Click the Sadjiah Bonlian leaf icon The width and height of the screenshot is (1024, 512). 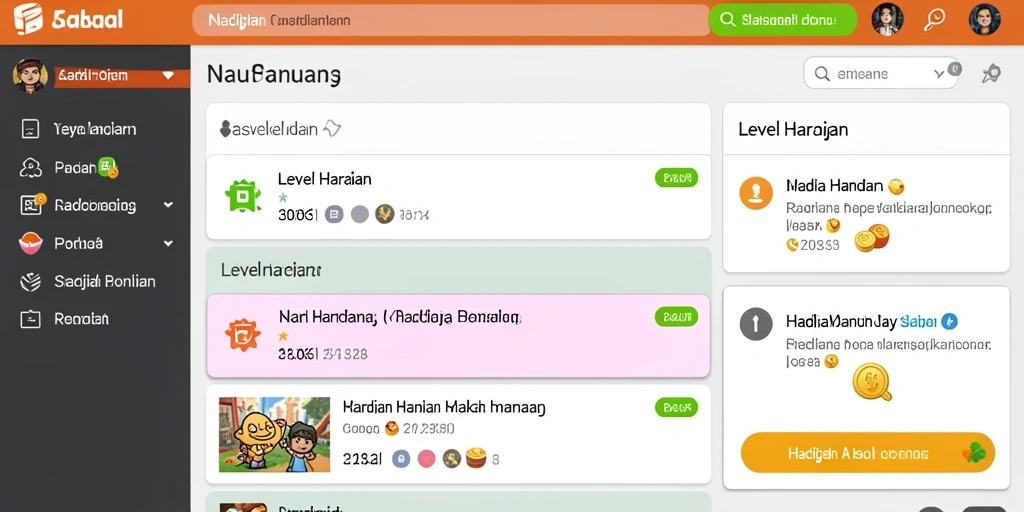pyautogui.click(x=31, y=281)
